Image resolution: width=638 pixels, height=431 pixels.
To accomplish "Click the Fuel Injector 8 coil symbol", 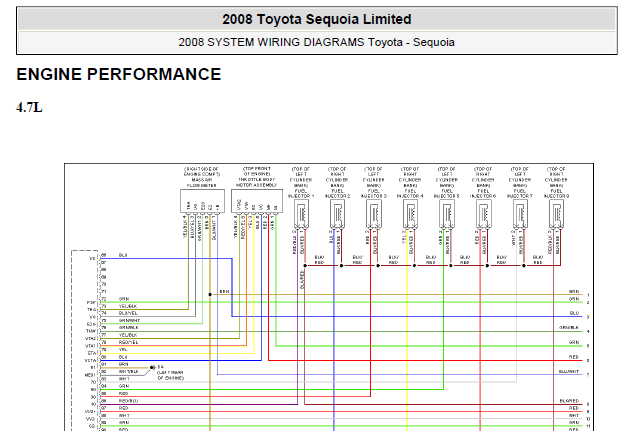I will coord(557,214).
